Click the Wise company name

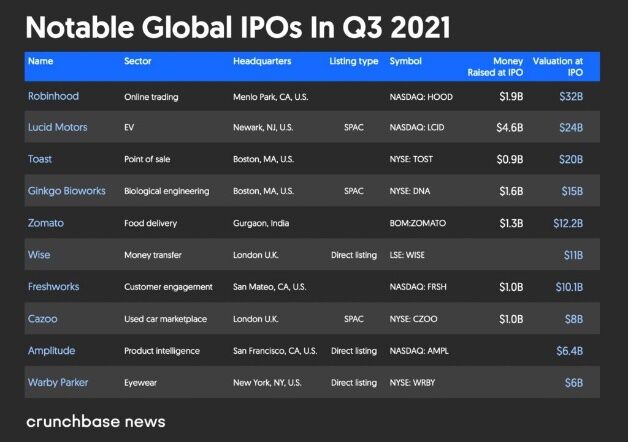39,255
